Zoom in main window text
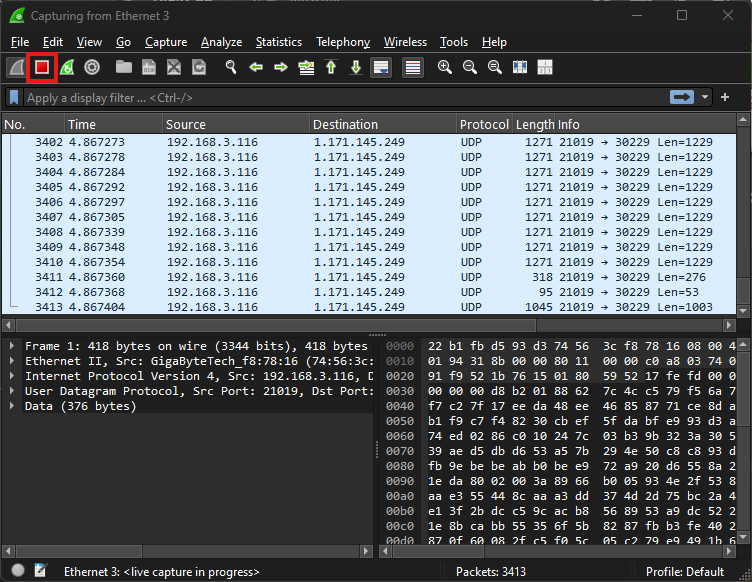Viewport: 752px width, 582px height. coord(445,68)
